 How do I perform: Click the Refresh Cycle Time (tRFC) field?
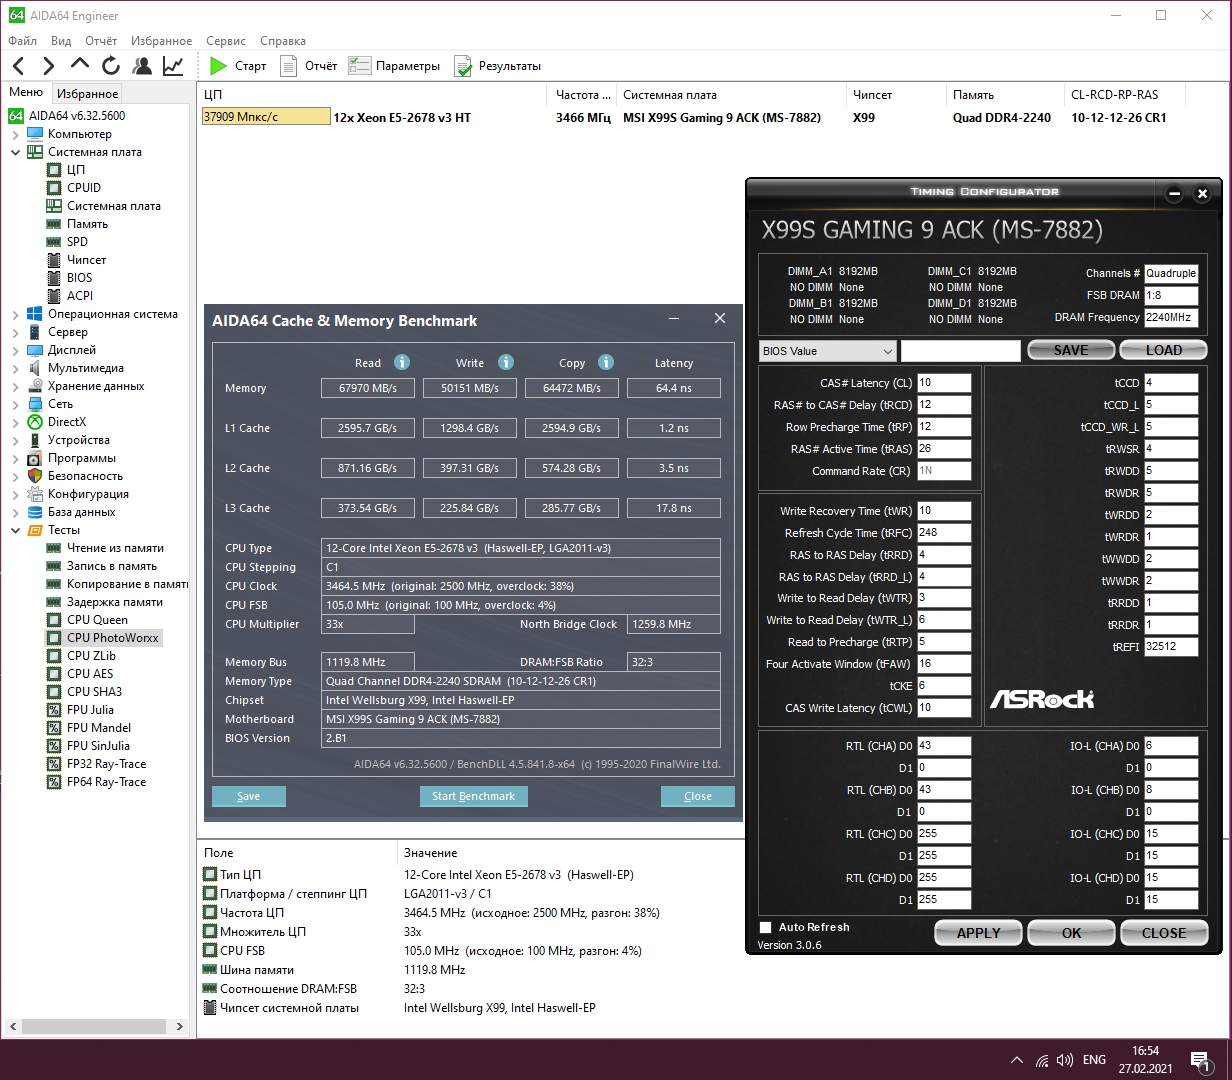[944, 533]
